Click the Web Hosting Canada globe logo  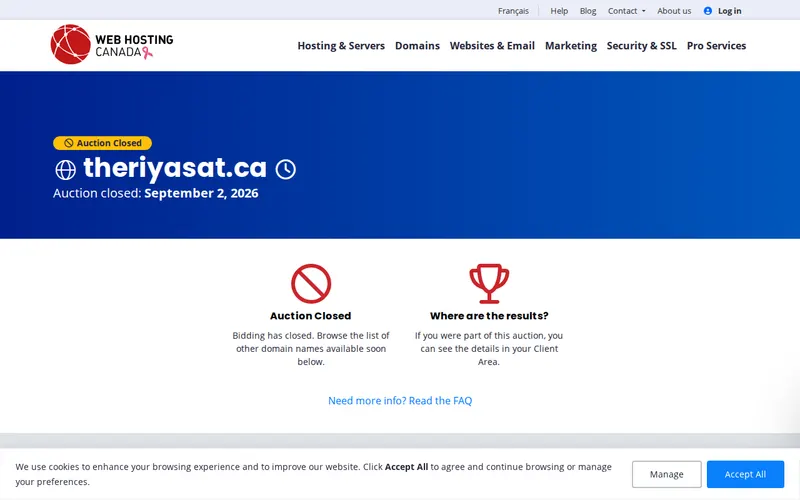[x=70, y=44]
